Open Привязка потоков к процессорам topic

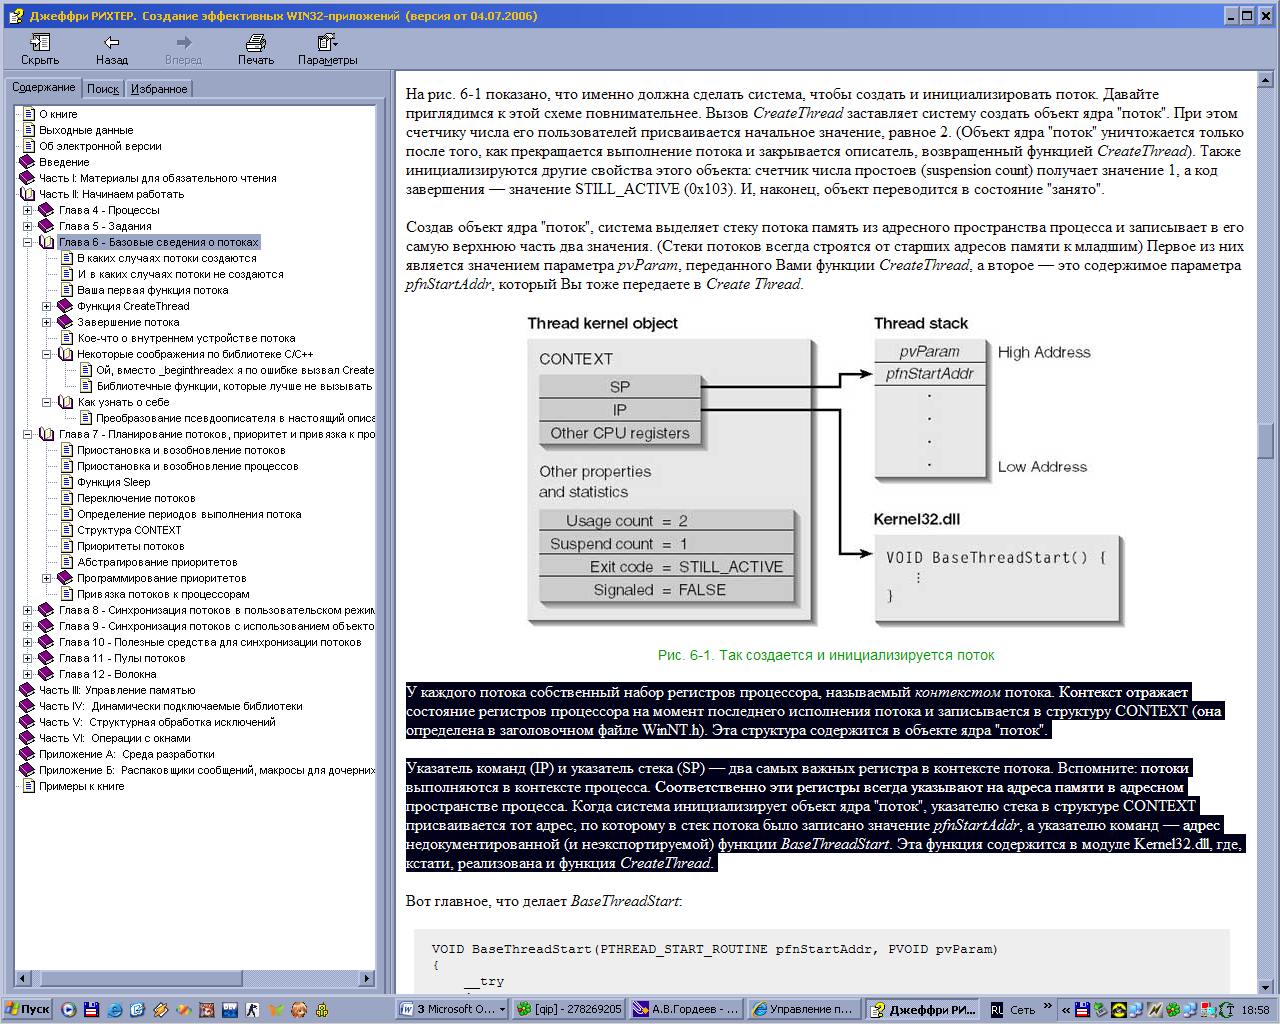pos(164,594)
